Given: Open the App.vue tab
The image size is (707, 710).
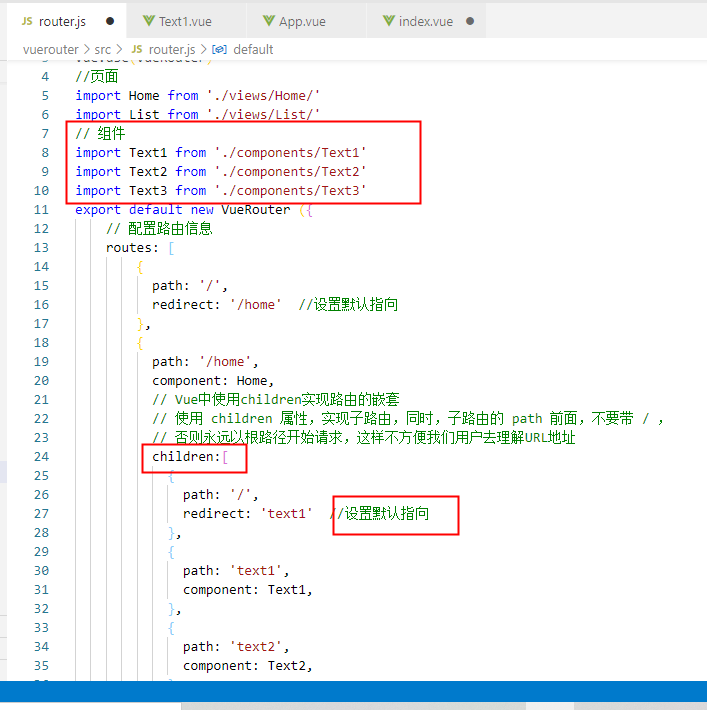Looking at the screenshot, I should point(306,21).
